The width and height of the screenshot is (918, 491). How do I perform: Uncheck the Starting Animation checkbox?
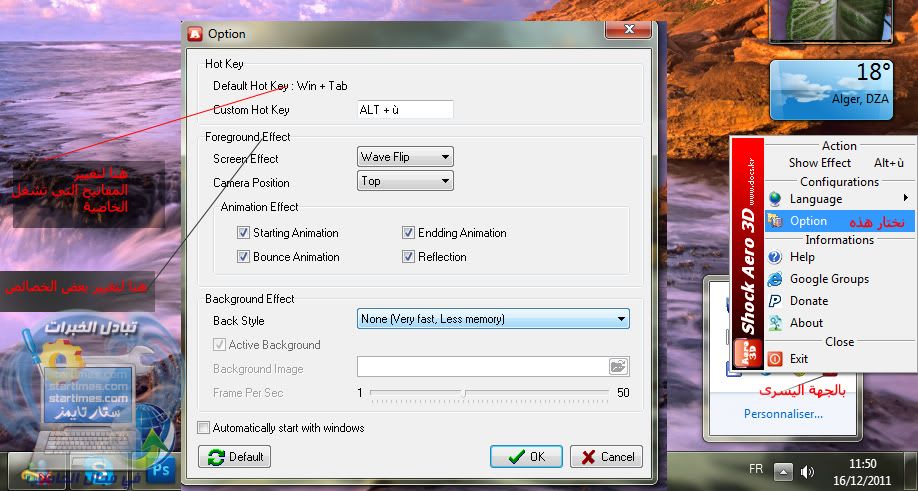[243, 233]
